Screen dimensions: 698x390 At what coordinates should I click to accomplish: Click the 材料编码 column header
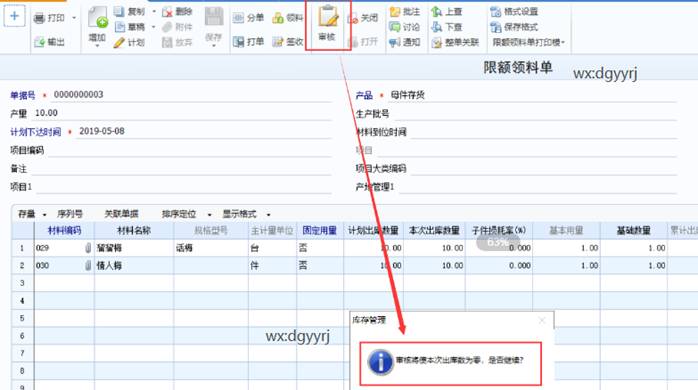(64, 231)
